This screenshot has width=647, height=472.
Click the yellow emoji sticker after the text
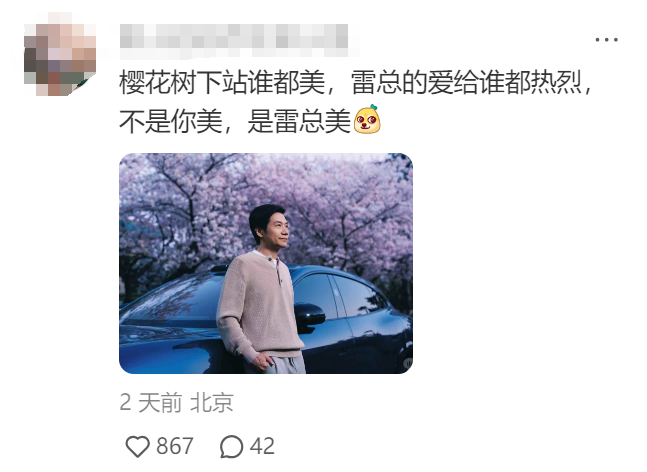tap(367, 119)
